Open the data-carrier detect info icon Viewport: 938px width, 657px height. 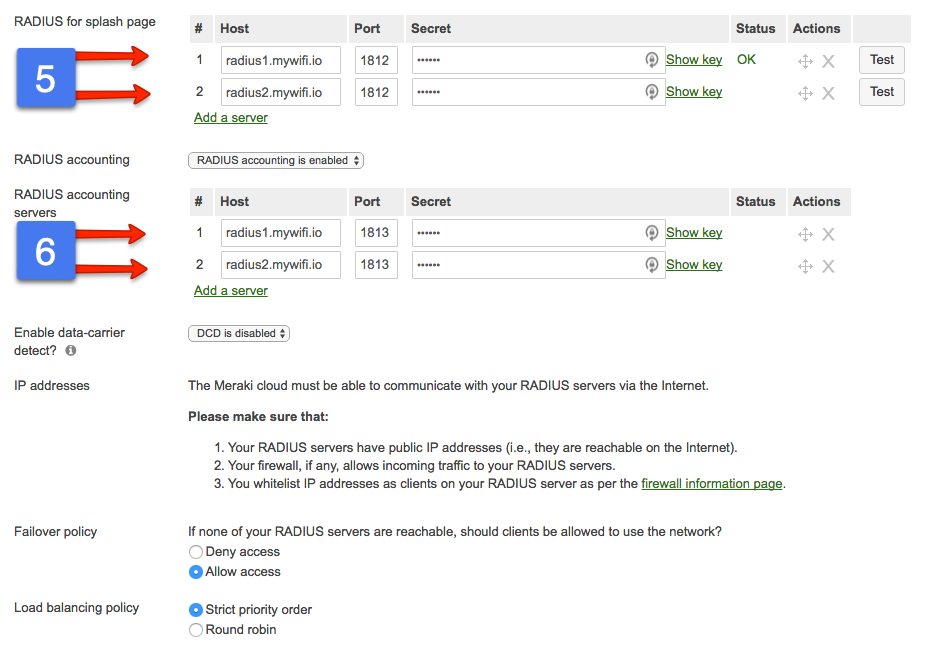71,351
